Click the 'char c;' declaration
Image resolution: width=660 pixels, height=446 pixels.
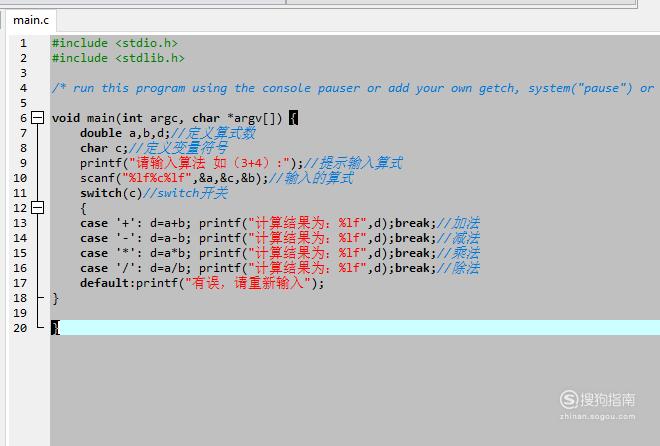pos(104,148)
